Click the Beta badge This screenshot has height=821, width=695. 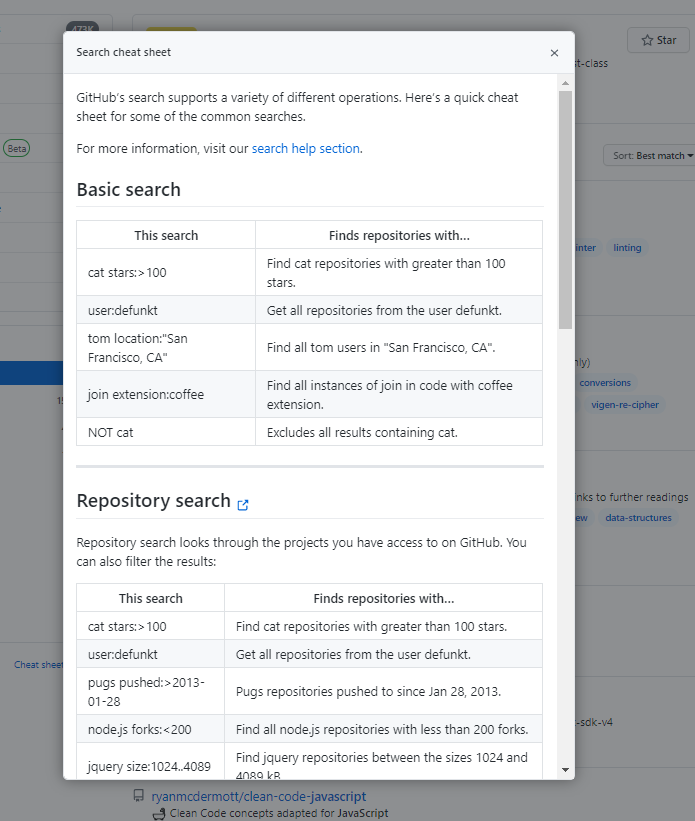coord(16,148)
